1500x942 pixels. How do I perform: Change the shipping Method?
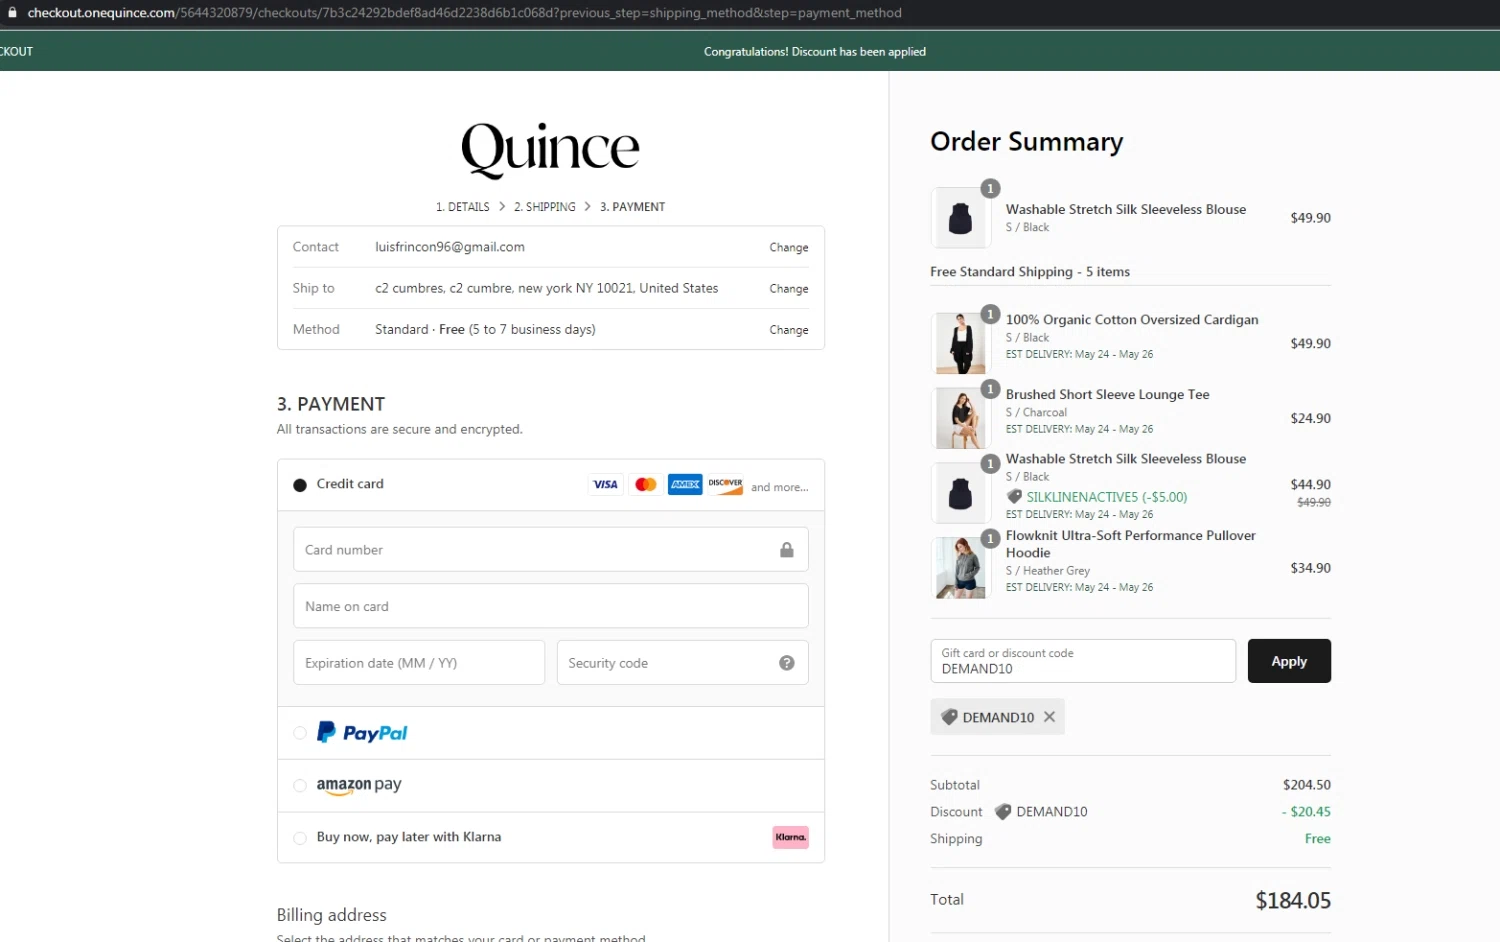(x=788, y=330)
